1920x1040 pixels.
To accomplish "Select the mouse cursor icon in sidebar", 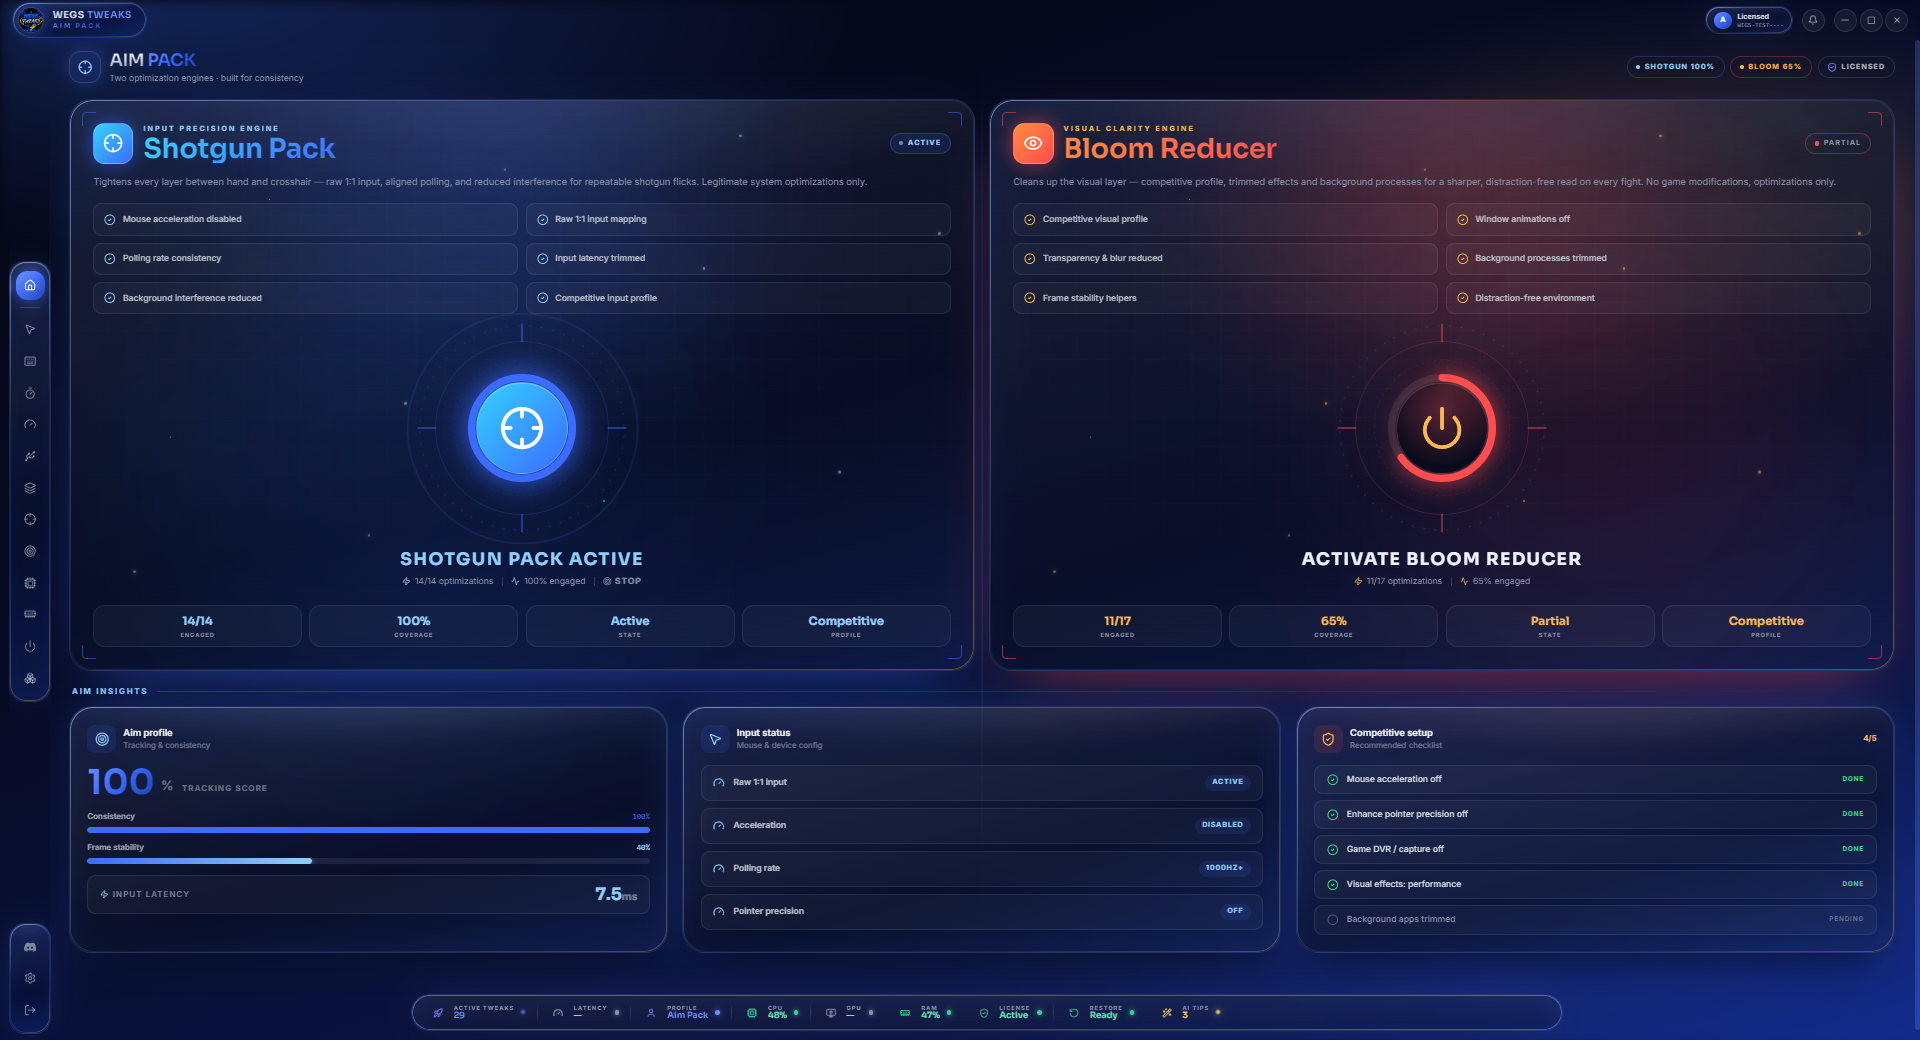I will [x=30, y=329].
